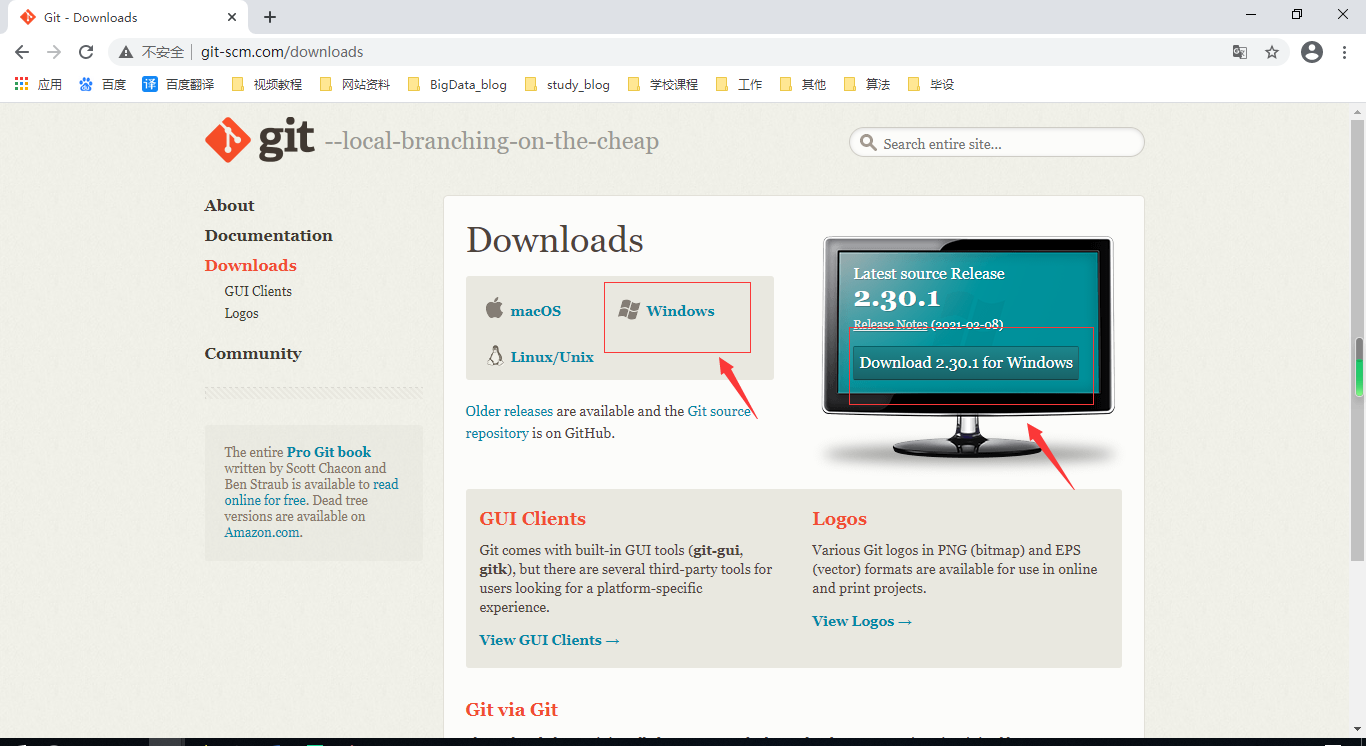The height and width of the screenshot is (746, 1366).
Task: Click the read online for free link
Action: pos(311,492)
